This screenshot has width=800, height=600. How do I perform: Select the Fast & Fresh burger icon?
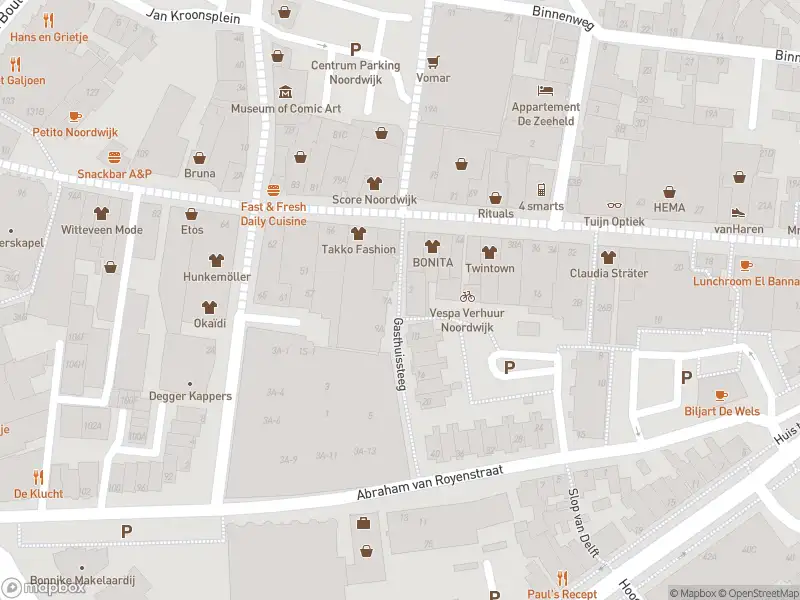(x=273, y=190)
